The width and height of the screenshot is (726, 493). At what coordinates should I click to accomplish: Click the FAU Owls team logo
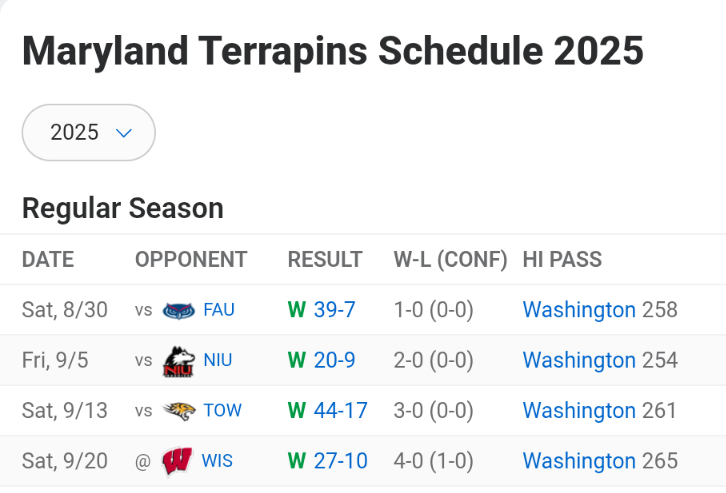click(178, 310)
